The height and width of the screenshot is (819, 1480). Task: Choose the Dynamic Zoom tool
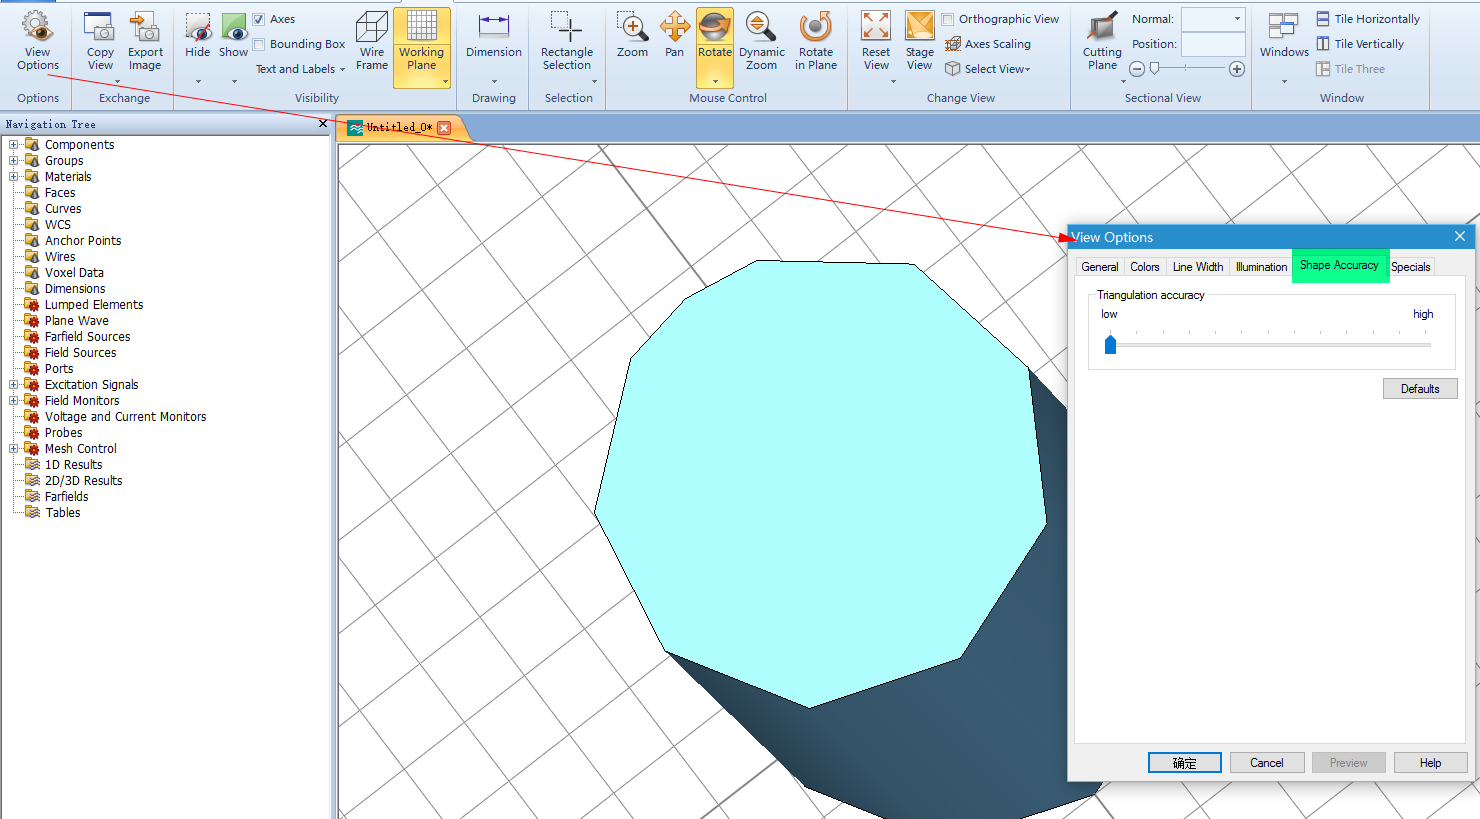[761, 41]
